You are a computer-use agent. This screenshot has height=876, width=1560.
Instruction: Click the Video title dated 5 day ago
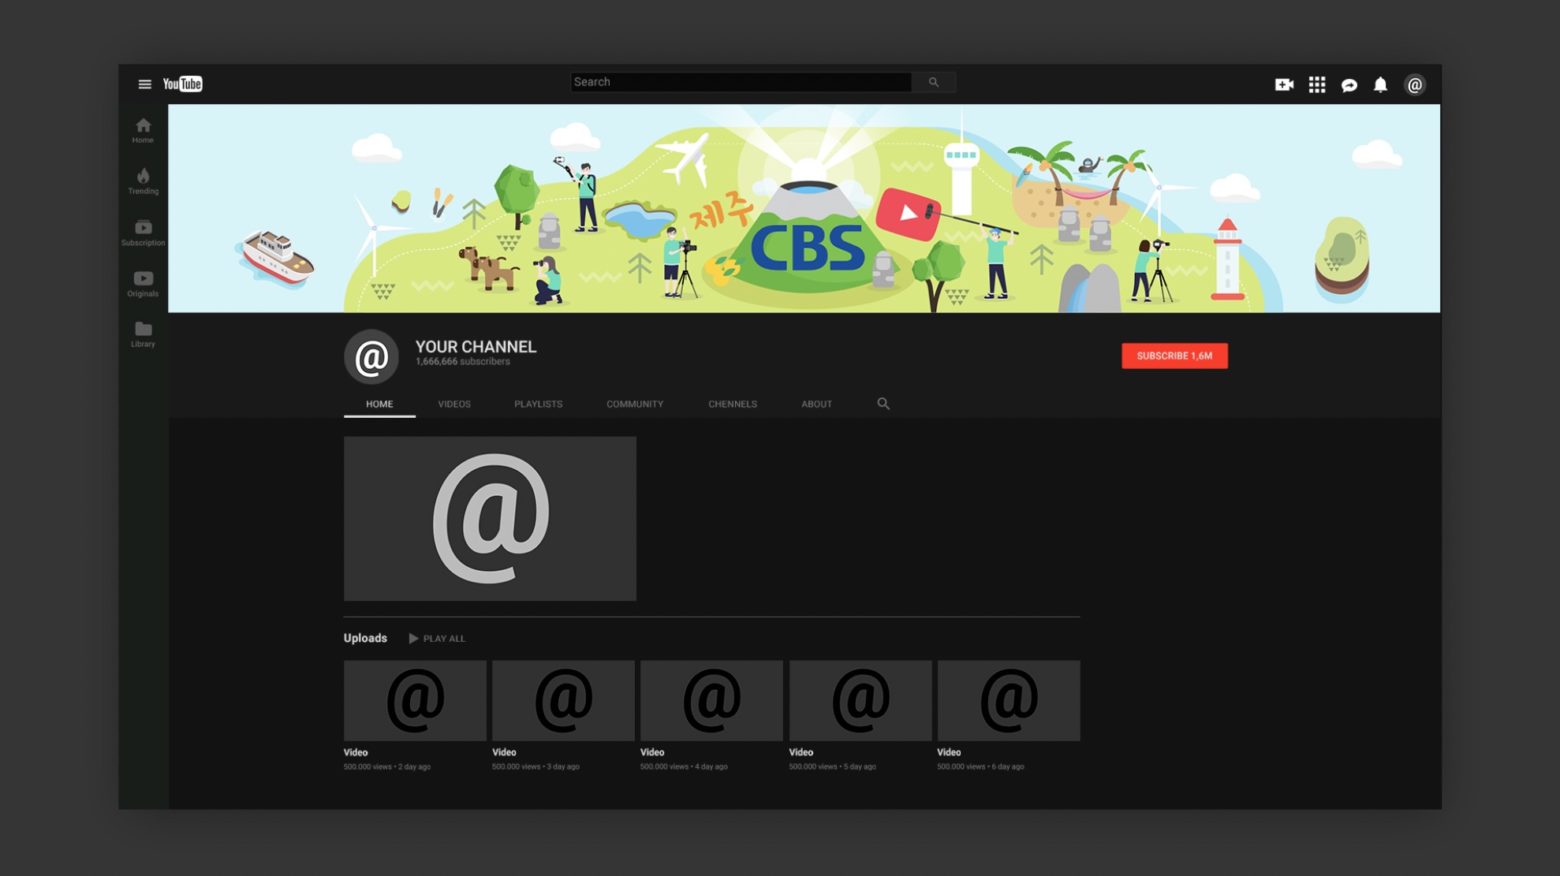point(801,752)
